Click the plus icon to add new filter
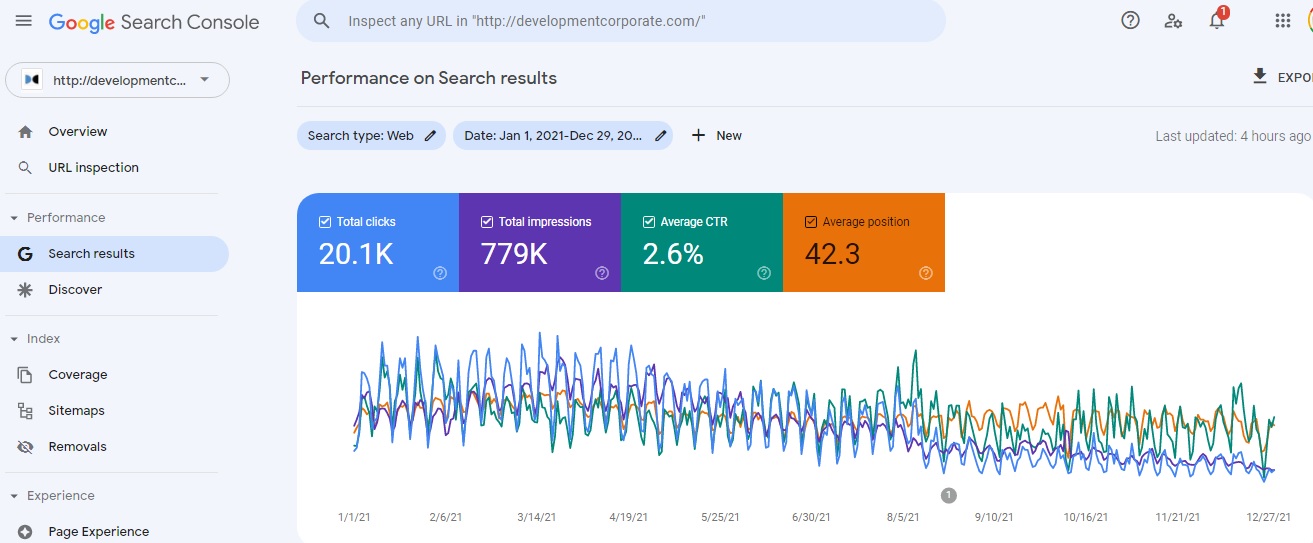The width and height of the screenshot is (1313, 543). (698, 135)
